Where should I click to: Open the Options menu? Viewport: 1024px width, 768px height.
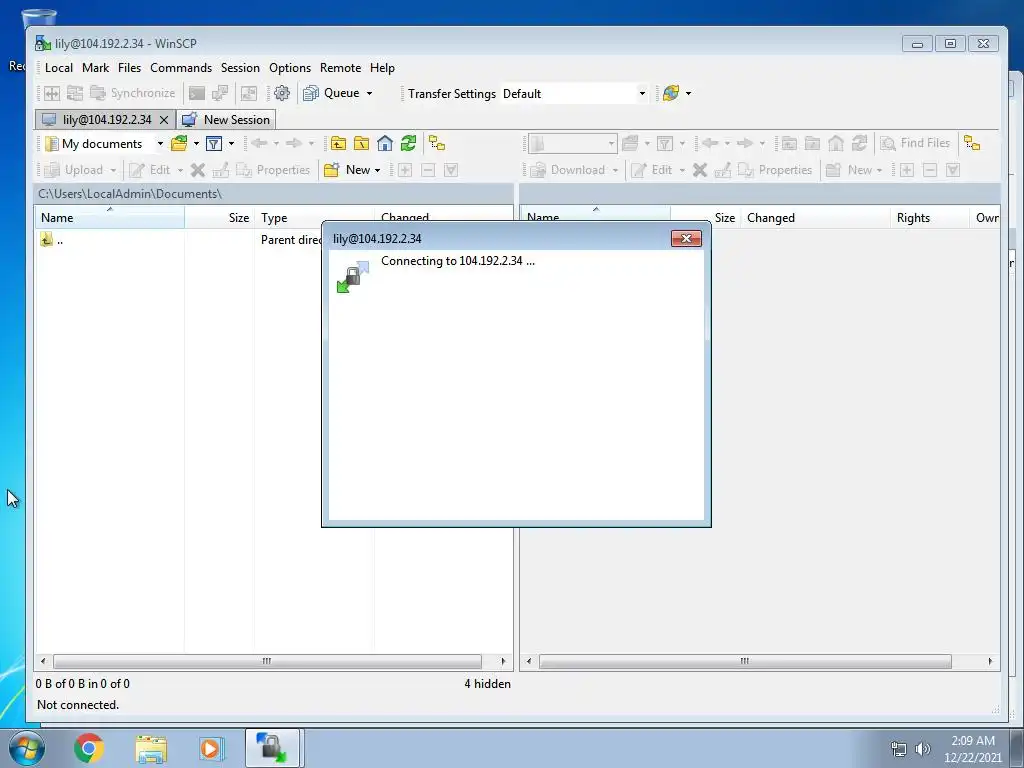[x=290, y=68]
